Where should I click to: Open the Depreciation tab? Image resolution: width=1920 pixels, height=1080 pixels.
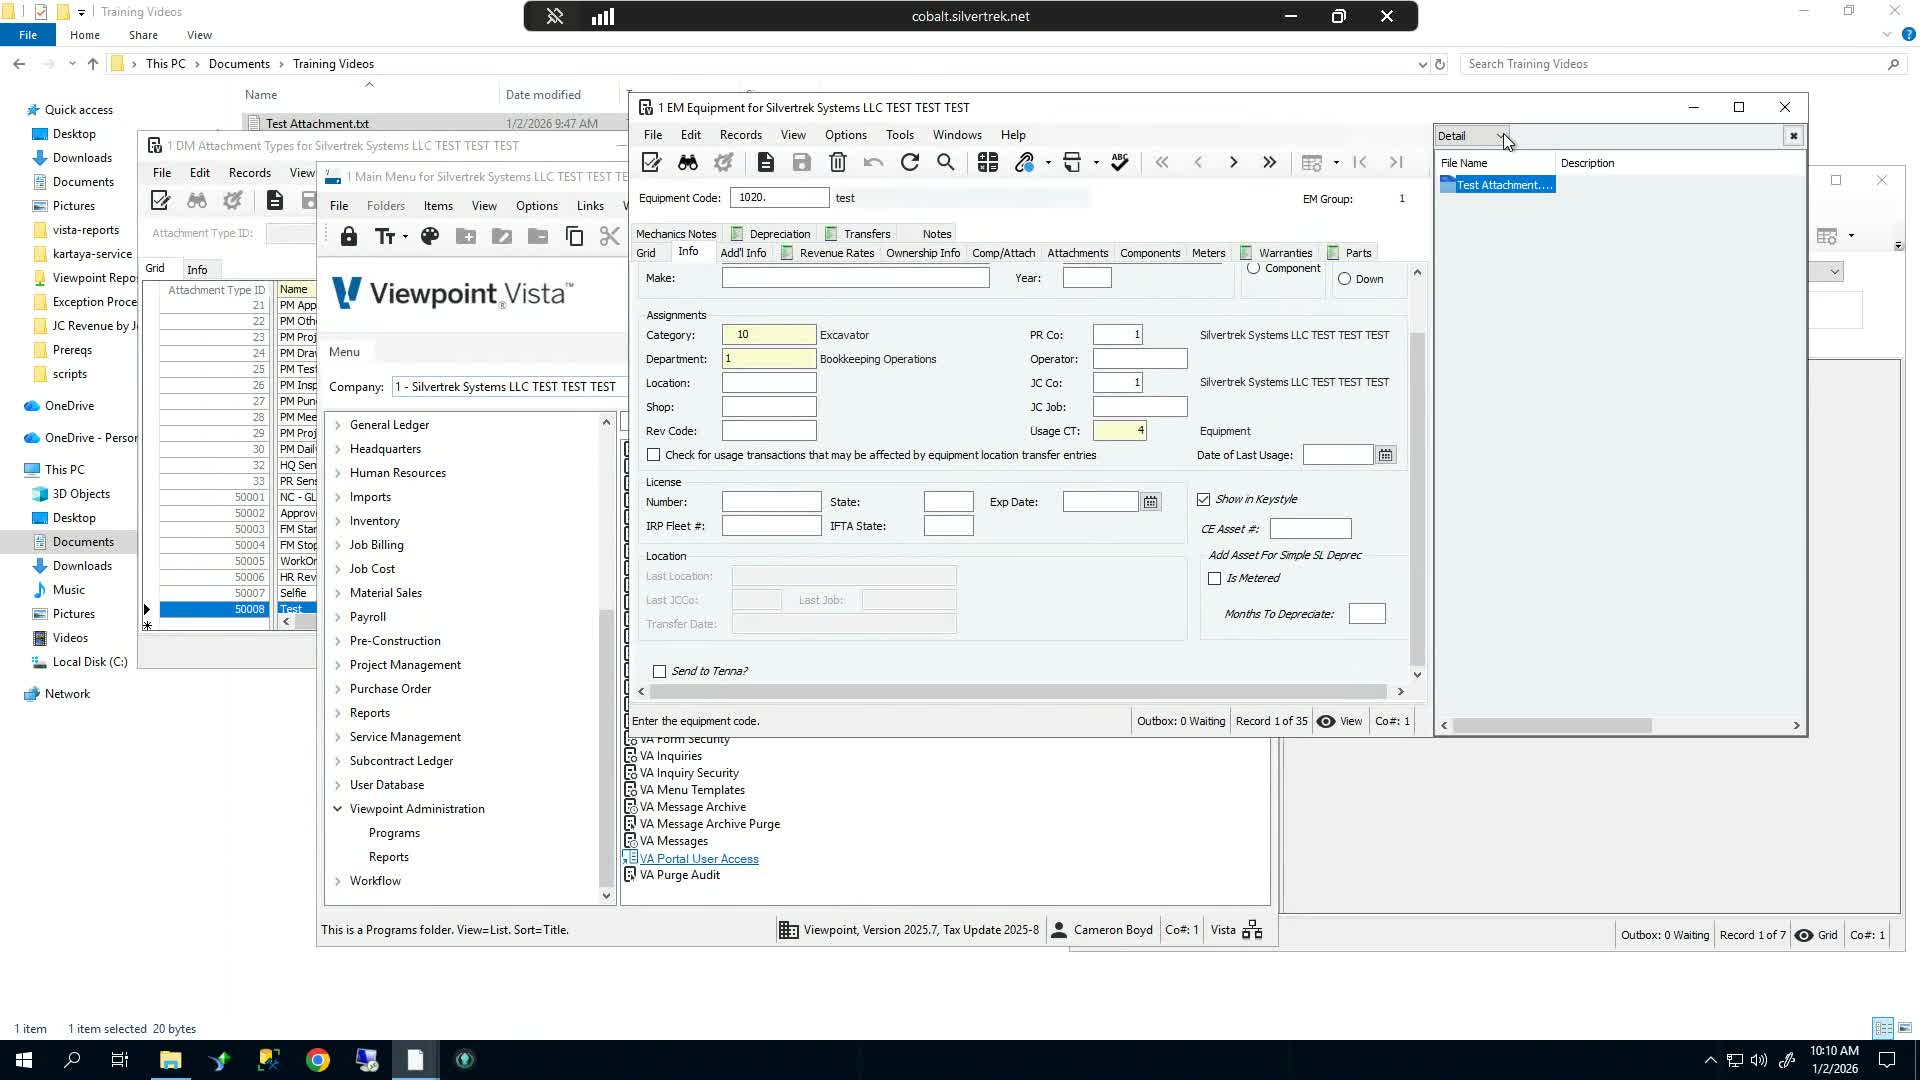pyautogui.click(x=771, y=234)
